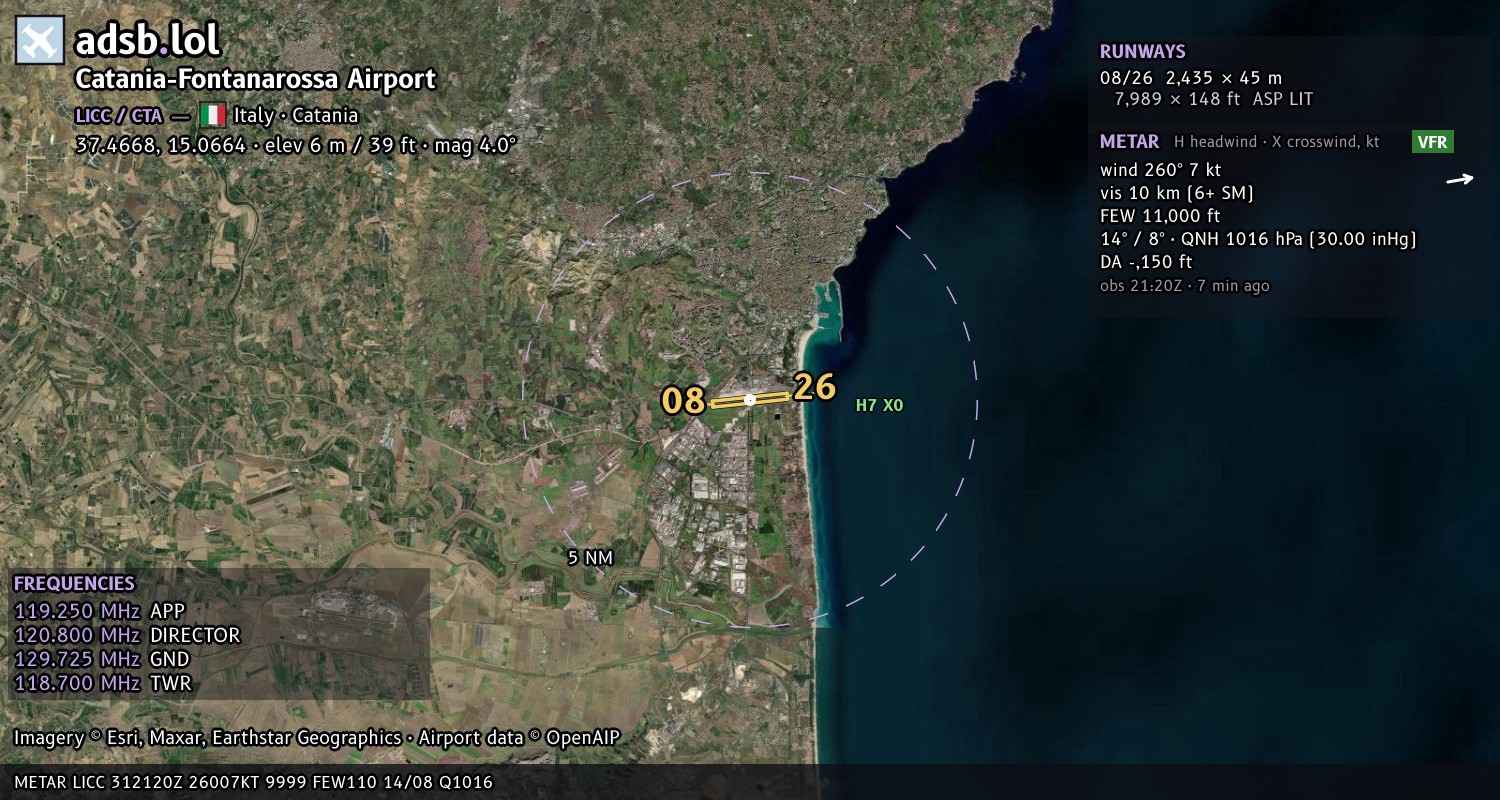This screenshot has width=1500, height=800.
Task: Click the vis 10 km (6+ SM) line
Action: (x=1177, y=193)
